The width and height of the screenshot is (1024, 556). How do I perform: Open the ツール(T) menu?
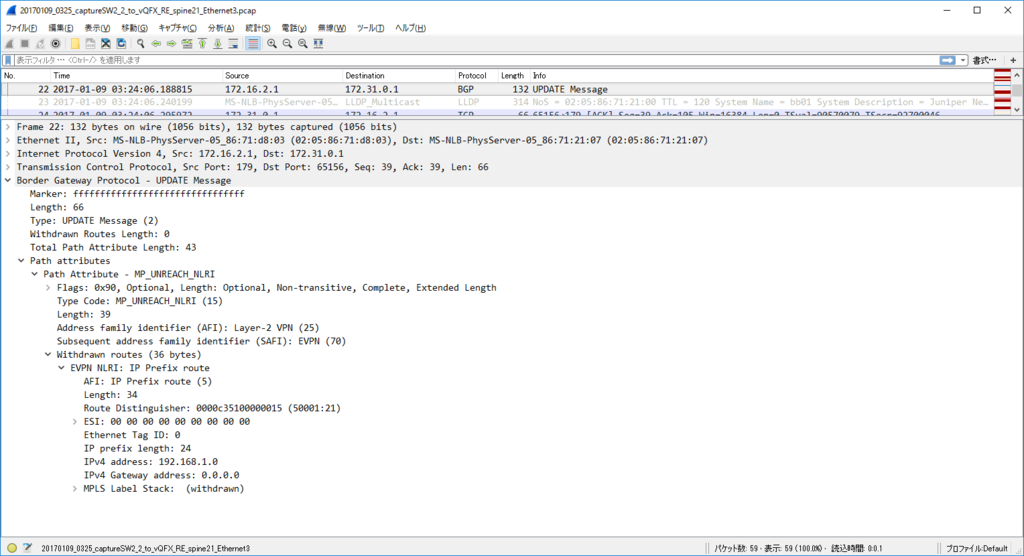click(x=370, y=28)
